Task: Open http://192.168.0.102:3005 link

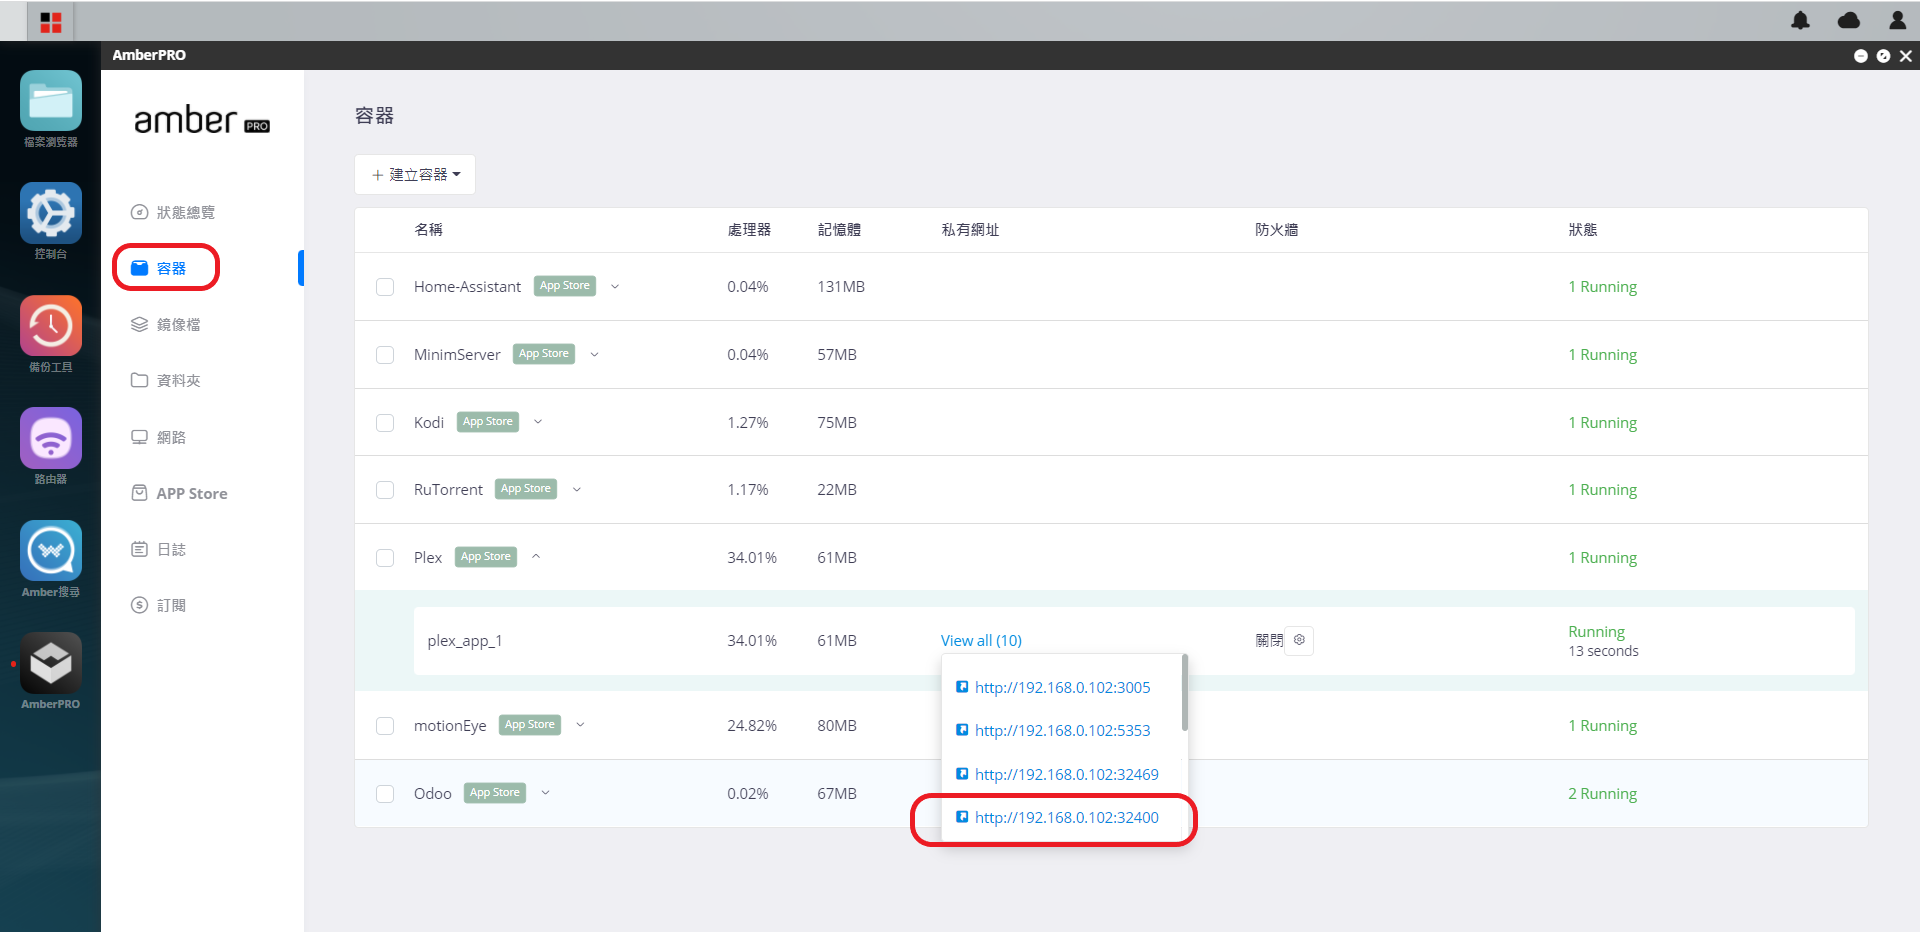Action: click(x=1062, y=687)
